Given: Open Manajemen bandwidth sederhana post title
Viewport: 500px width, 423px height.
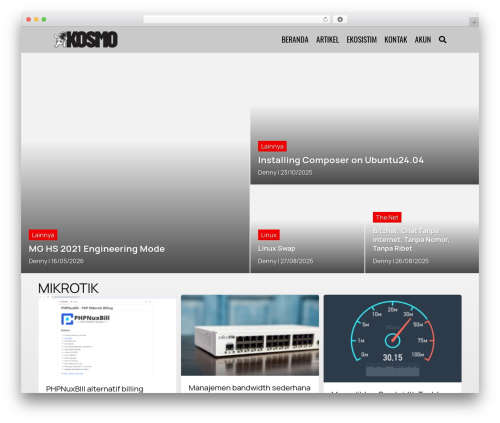Looking at the screenshot, I should click(x=249, y=388).
